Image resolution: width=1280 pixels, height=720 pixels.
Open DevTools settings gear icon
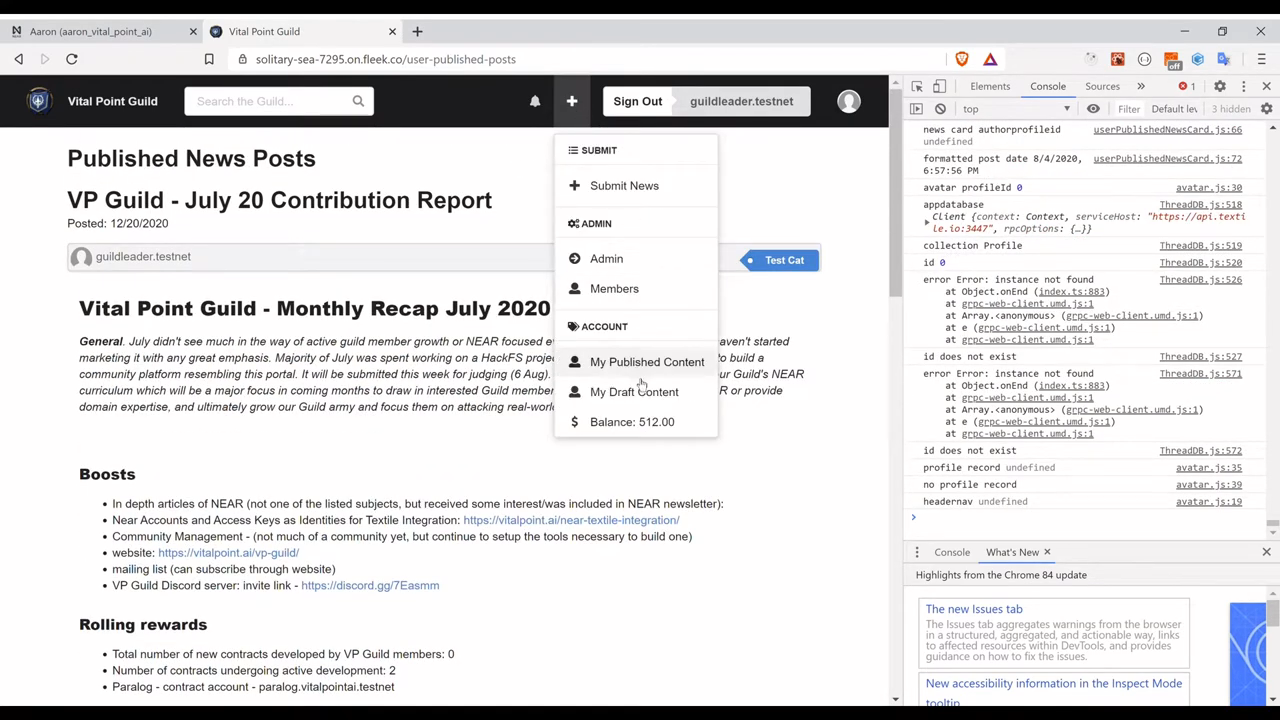(1220, 86)
